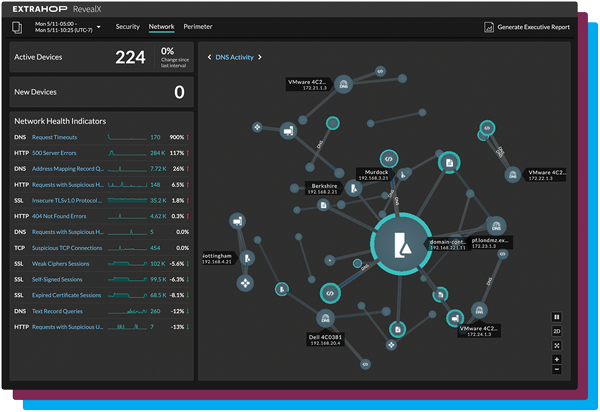Open Self-Signed Sessions indicator
Viewport: 600px width, 412px height.
(x=57, y=280)
